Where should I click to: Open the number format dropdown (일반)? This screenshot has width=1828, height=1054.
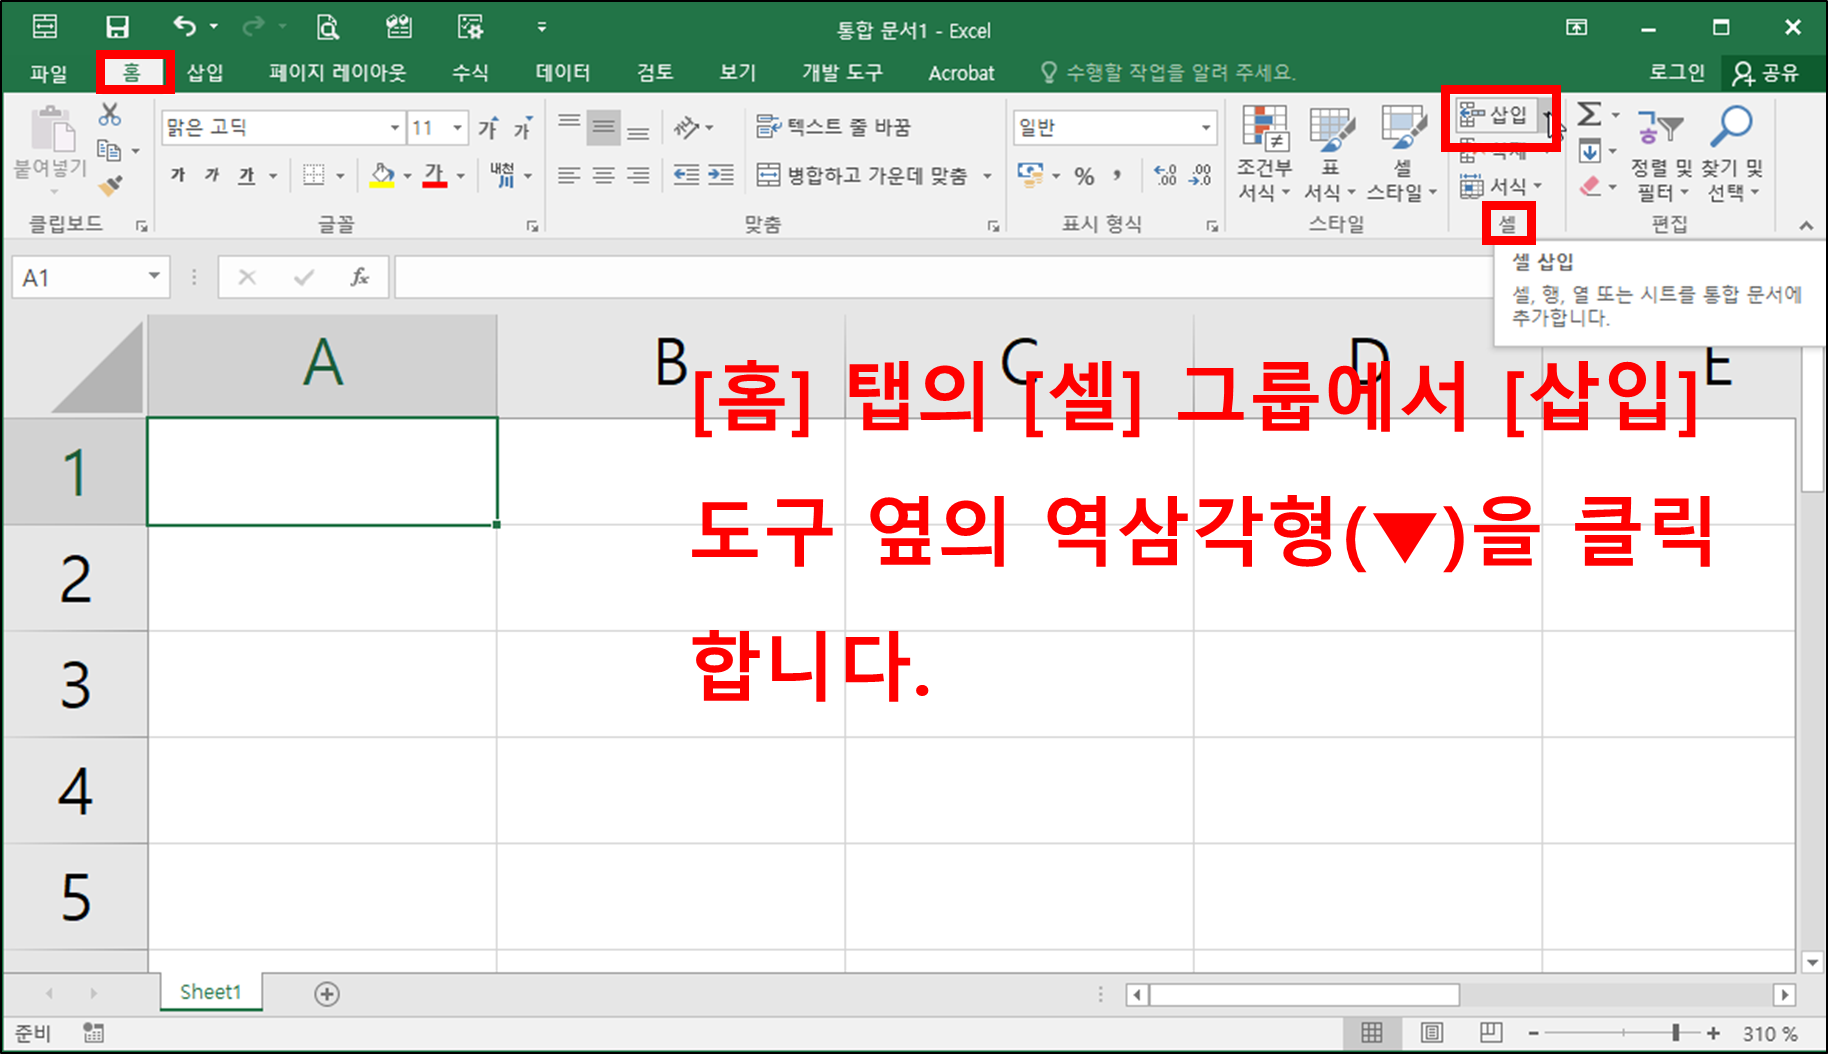[x=1206, y=128]
